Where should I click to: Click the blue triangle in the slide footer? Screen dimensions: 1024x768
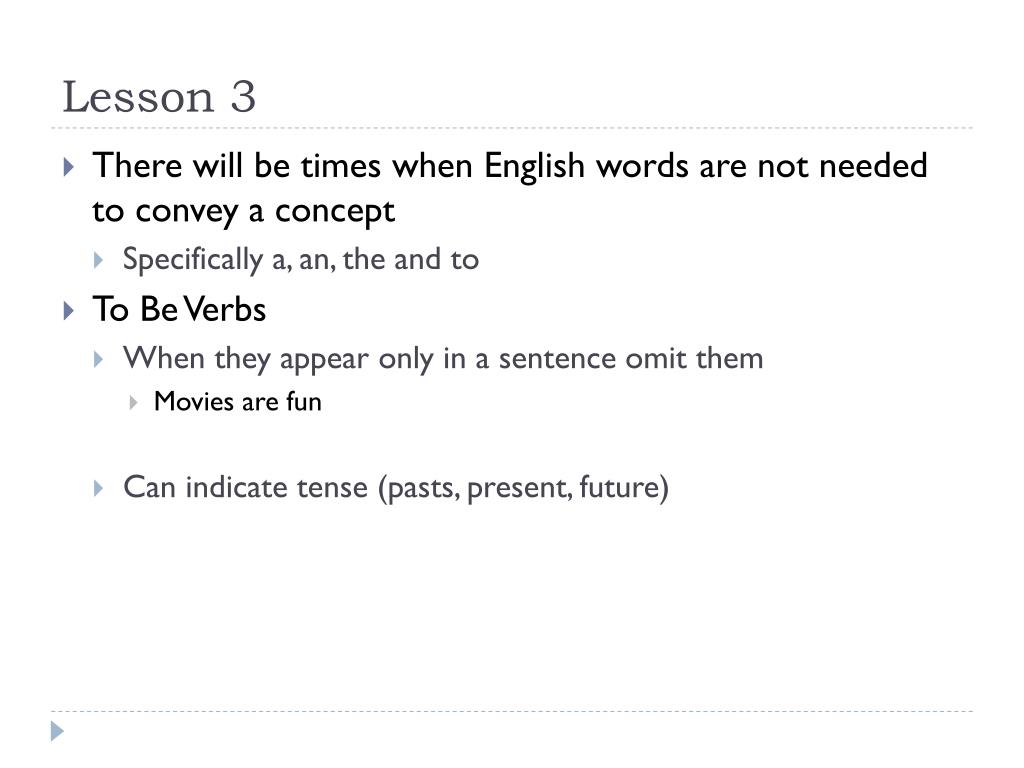pyautogui.click(x=57, y=731)
